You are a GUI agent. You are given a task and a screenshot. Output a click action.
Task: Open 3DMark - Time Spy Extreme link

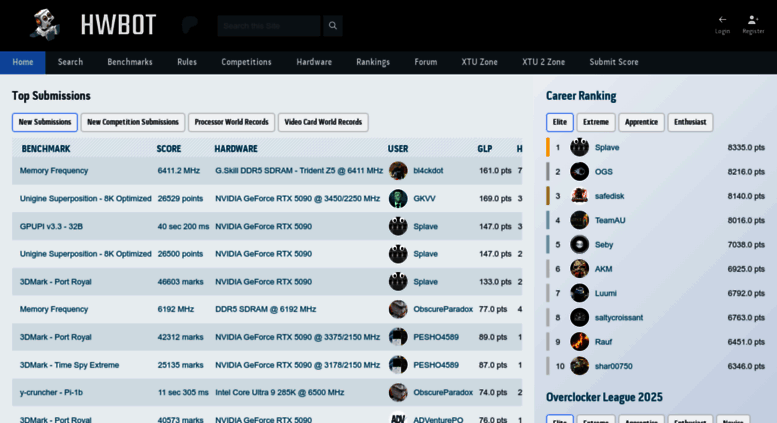[x=69, y=365]
